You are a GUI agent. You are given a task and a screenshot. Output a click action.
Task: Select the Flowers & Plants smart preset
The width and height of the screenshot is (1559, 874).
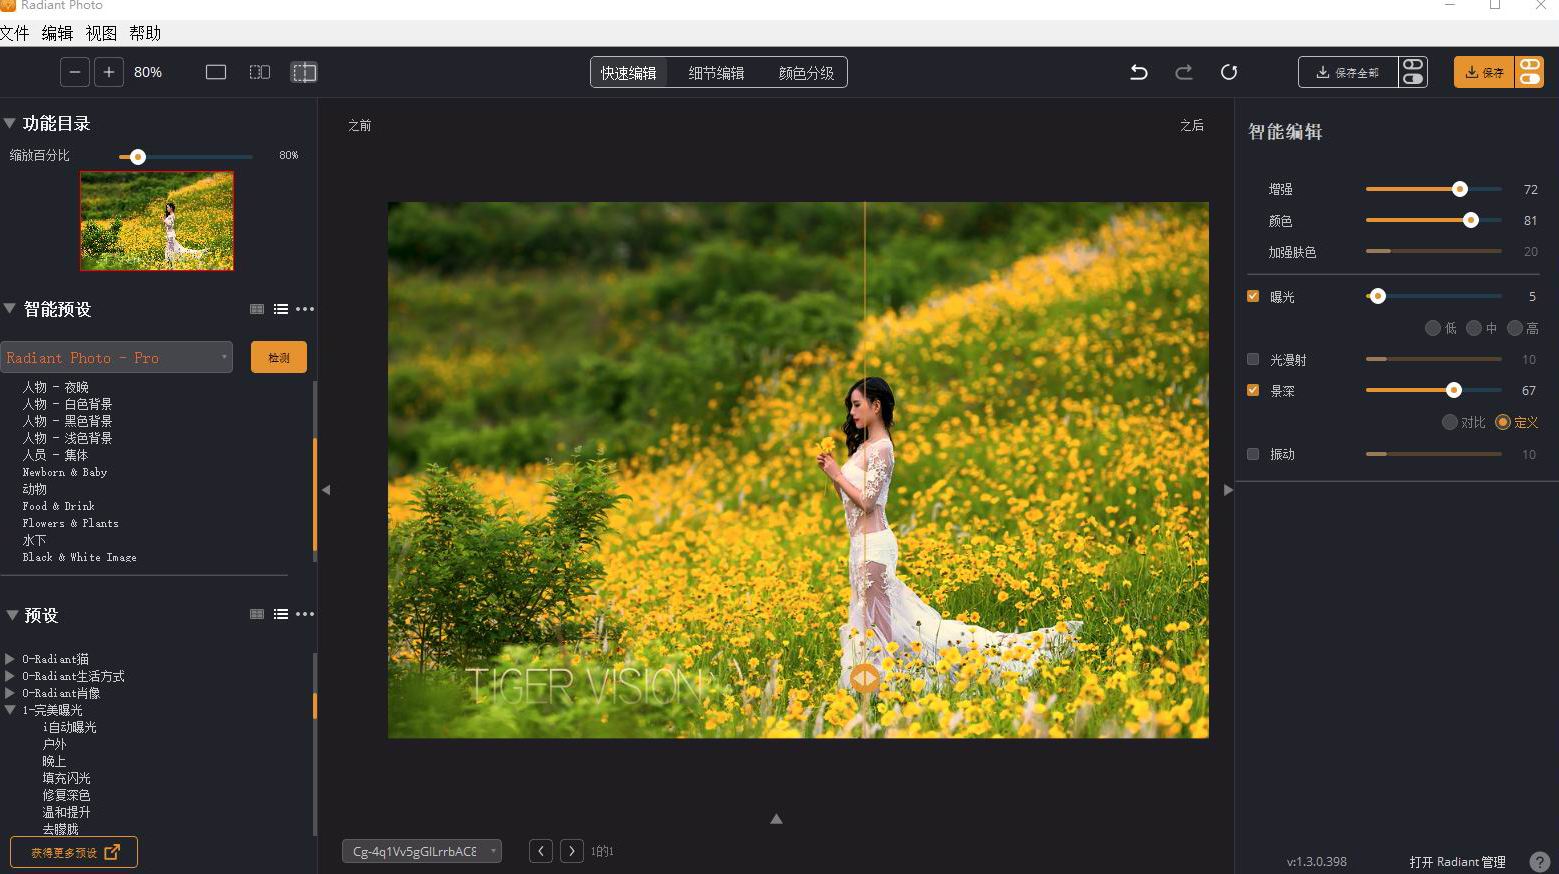70,523
